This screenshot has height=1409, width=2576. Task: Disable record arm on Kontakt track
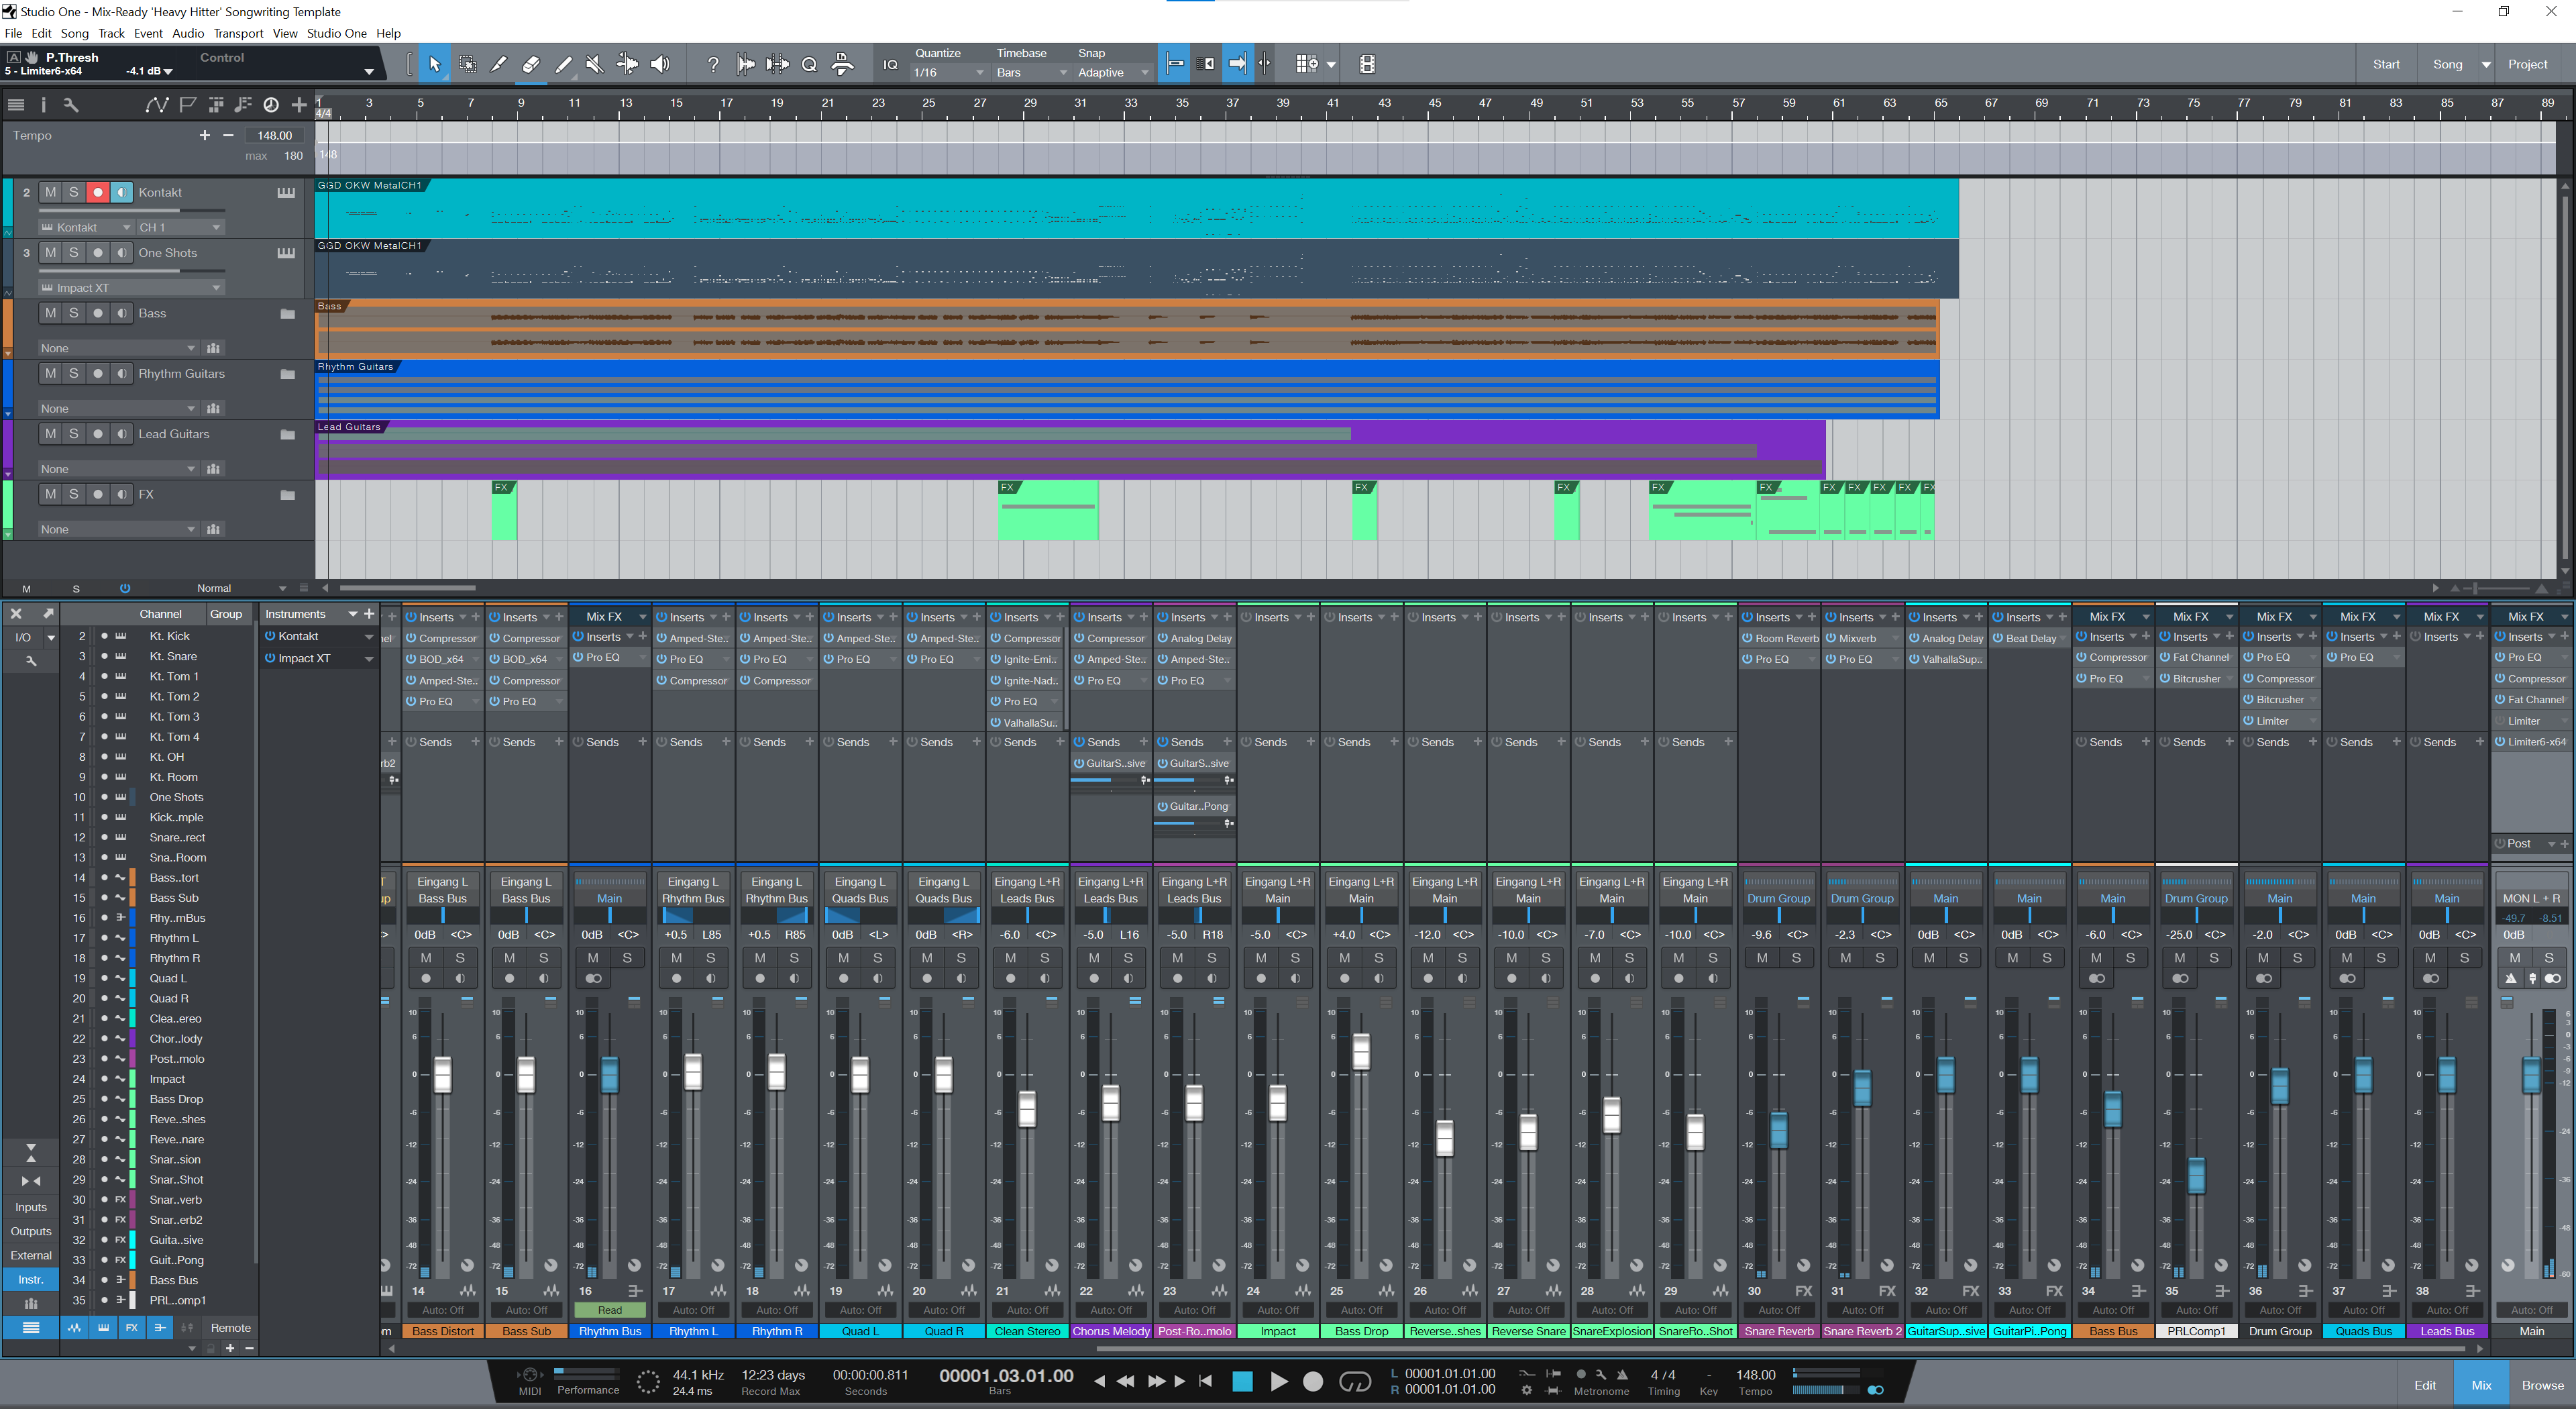[x=97, y=192]
